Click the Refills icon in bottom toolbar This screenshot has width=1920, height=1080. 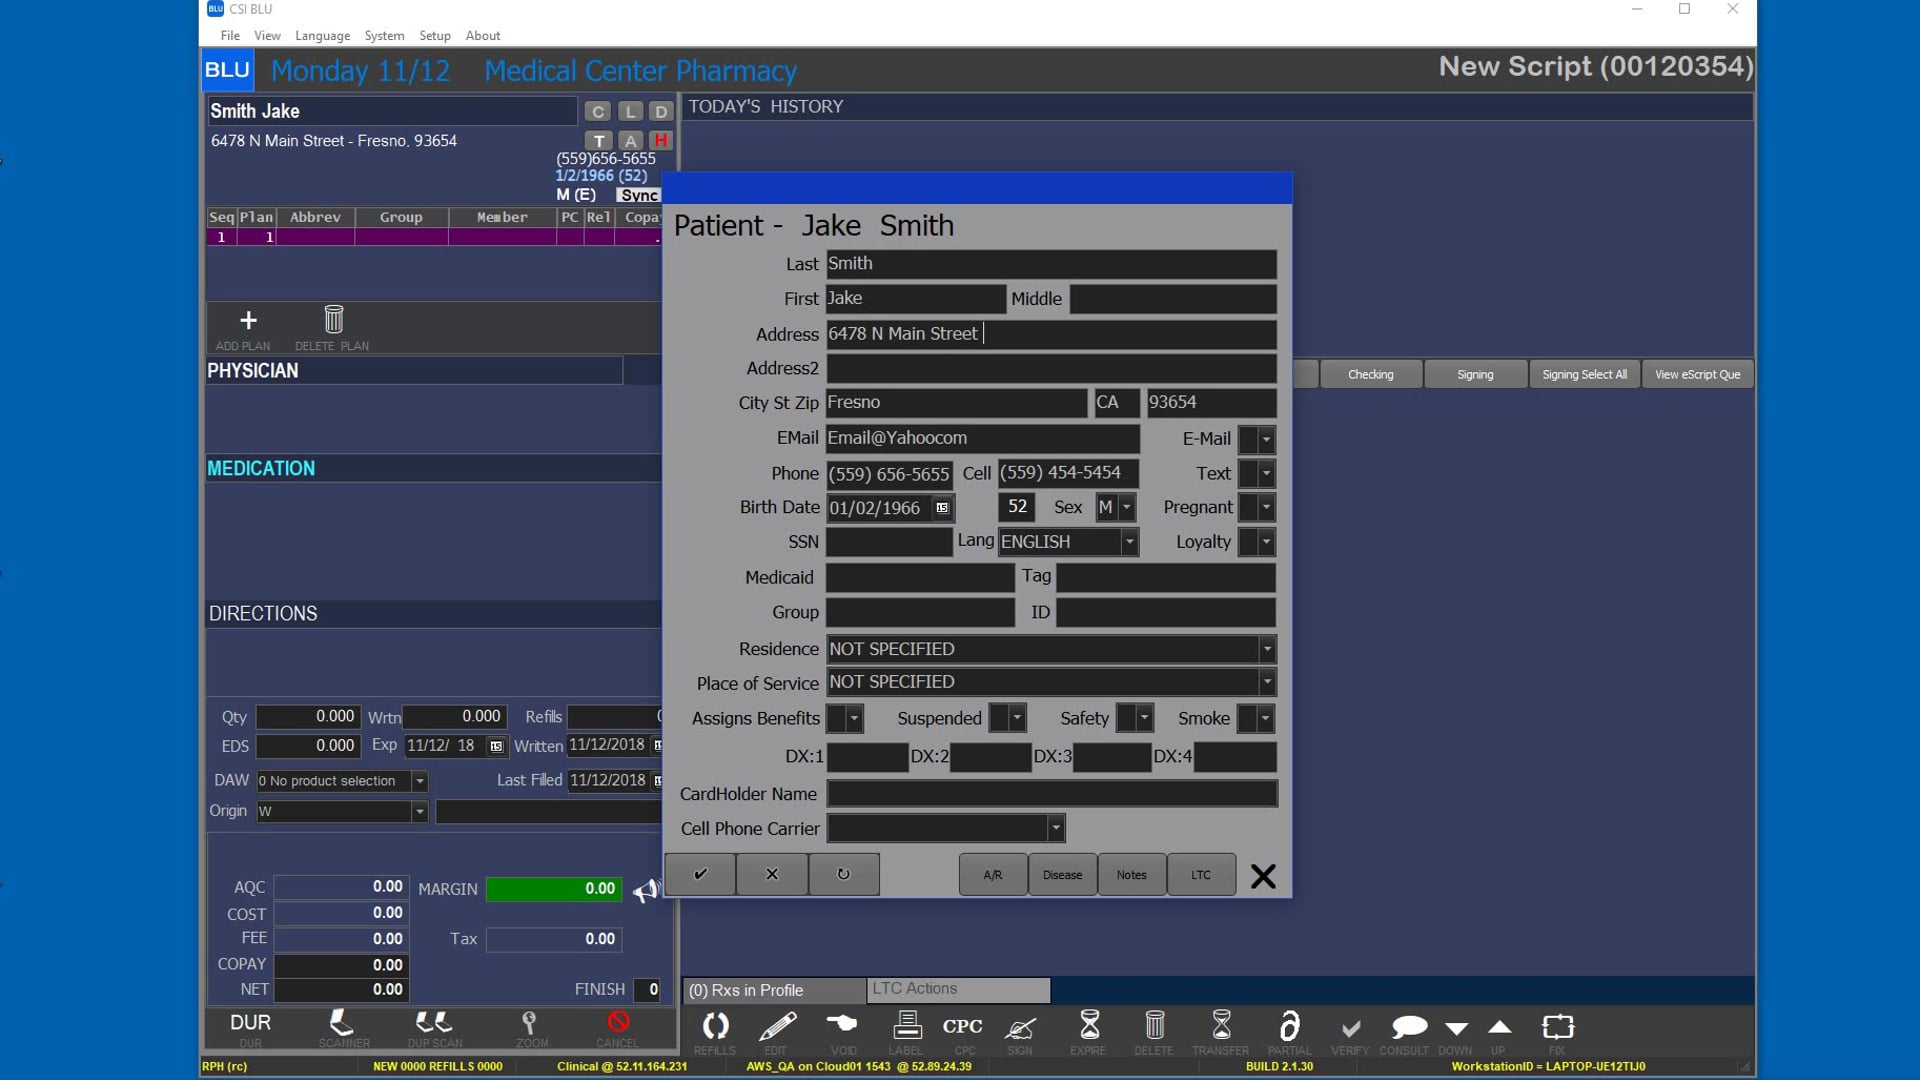click(x=715, y=1027)
